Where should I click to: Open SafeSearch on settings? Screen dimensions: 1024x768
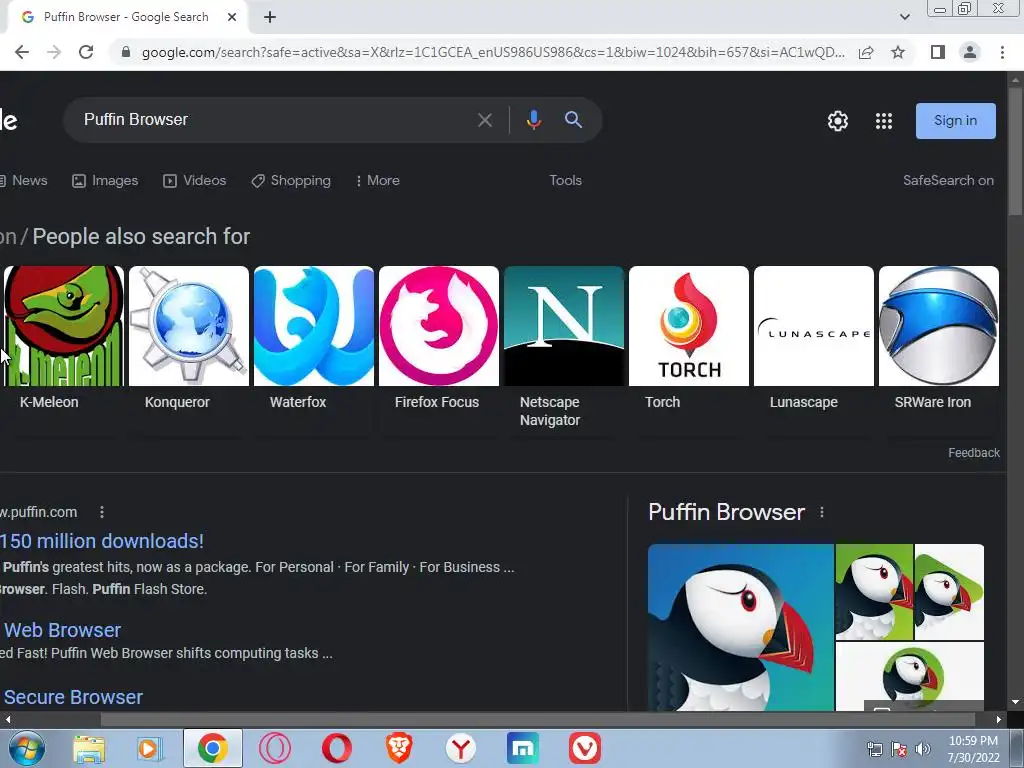pos(948,180)
